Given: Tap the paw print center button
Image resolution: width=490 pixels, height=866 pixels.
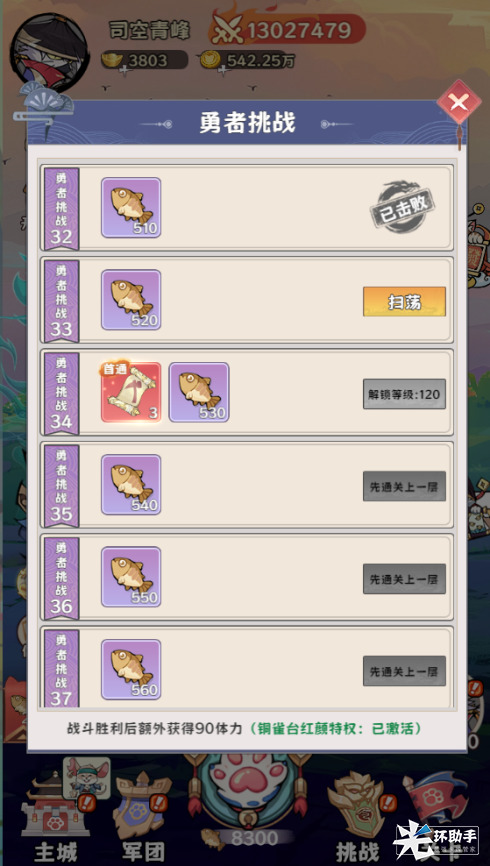Looking at the screenshot, I should 245,790.
